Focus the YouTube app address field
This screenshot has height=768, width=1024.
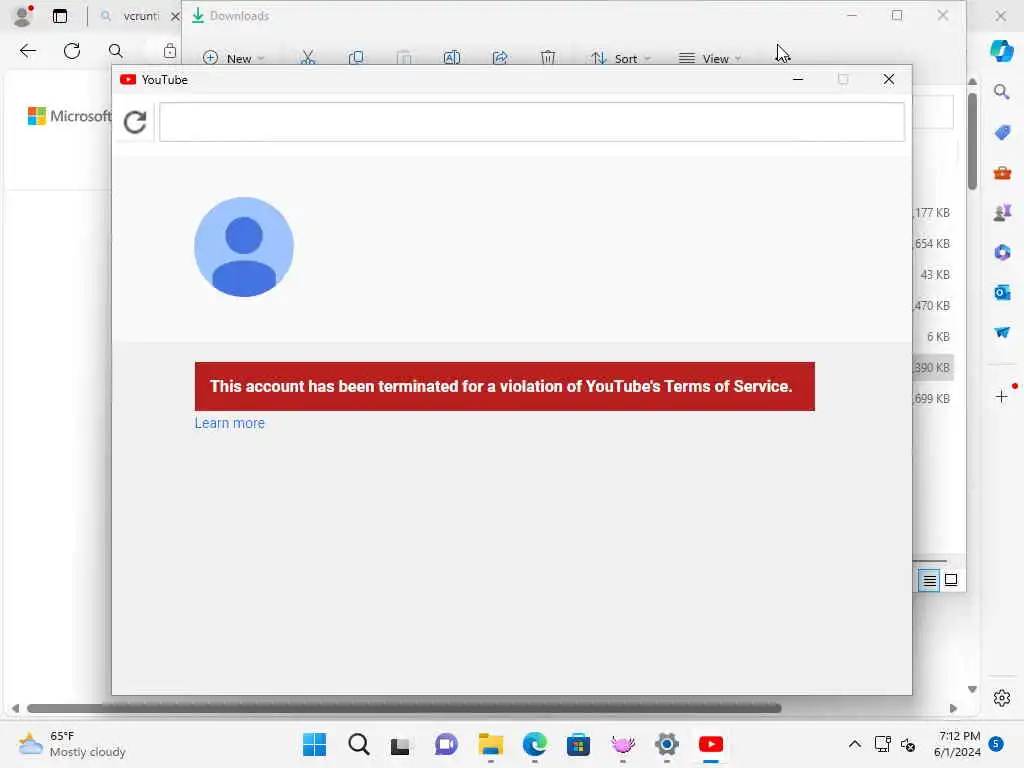tap(532, 121)
